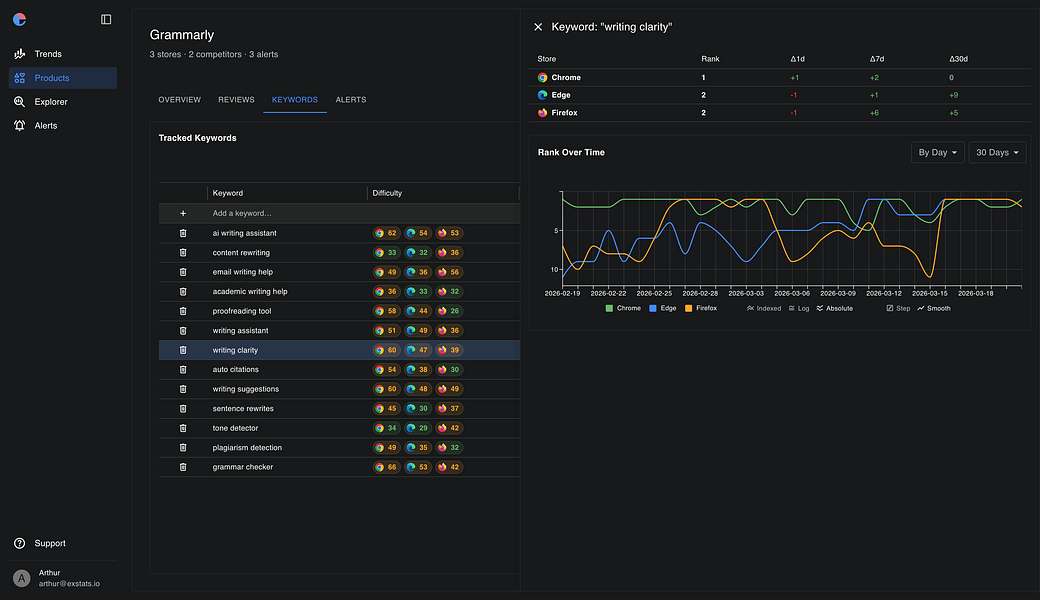Go to the Overview tab
Viewport: 1040px width, 600px height.
(x=179, y=99)
